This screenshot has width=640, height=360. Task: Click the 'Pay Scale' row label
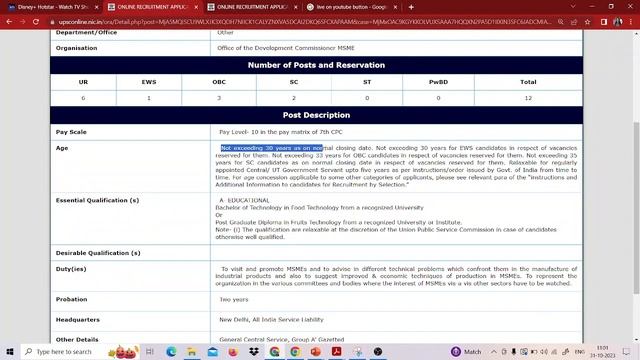(x=71, y=132)
